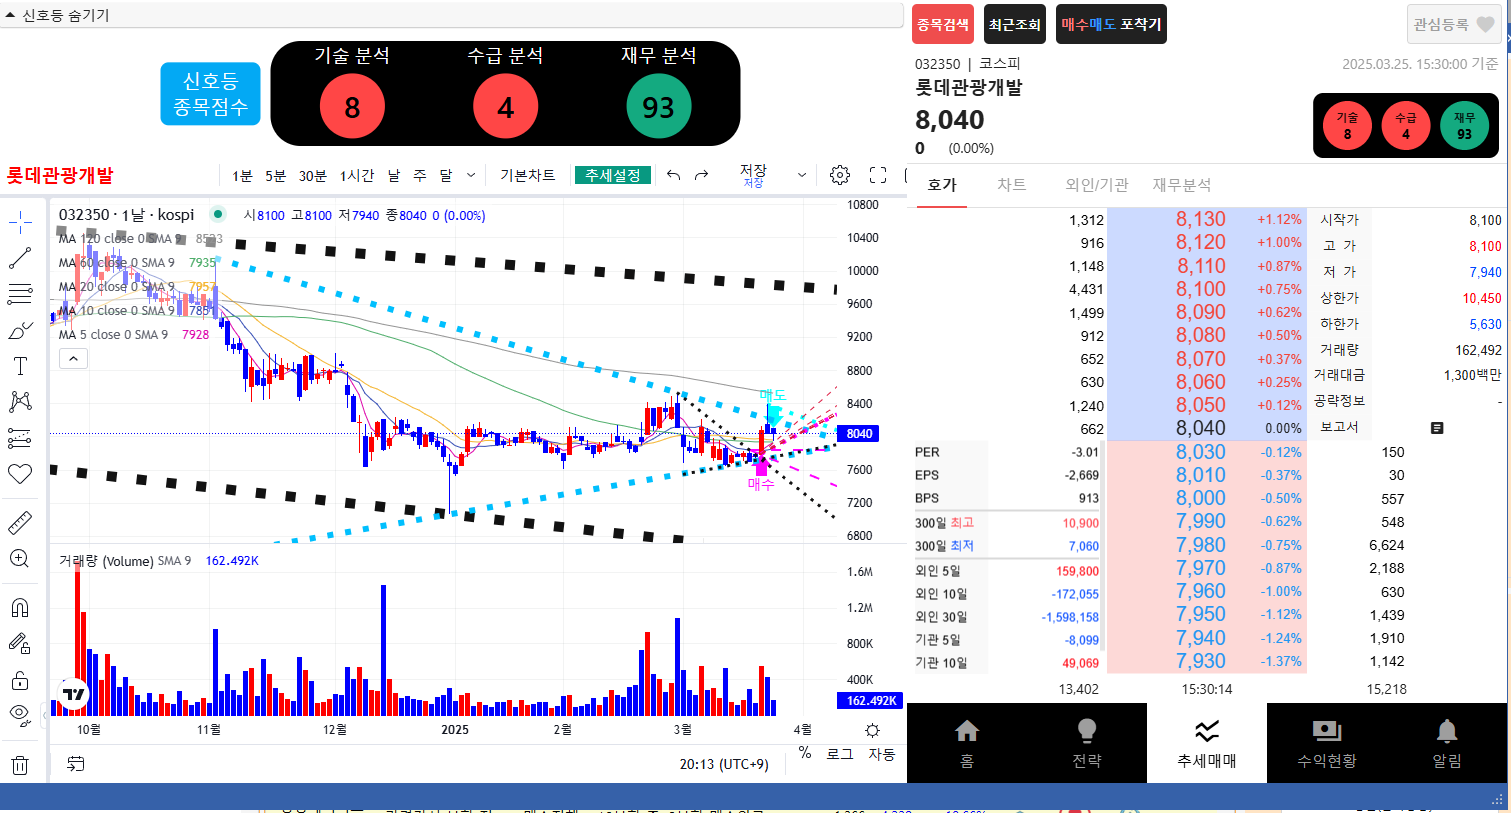Toggle 관심등록 watchlist heart

click(x=1455, y=24)
